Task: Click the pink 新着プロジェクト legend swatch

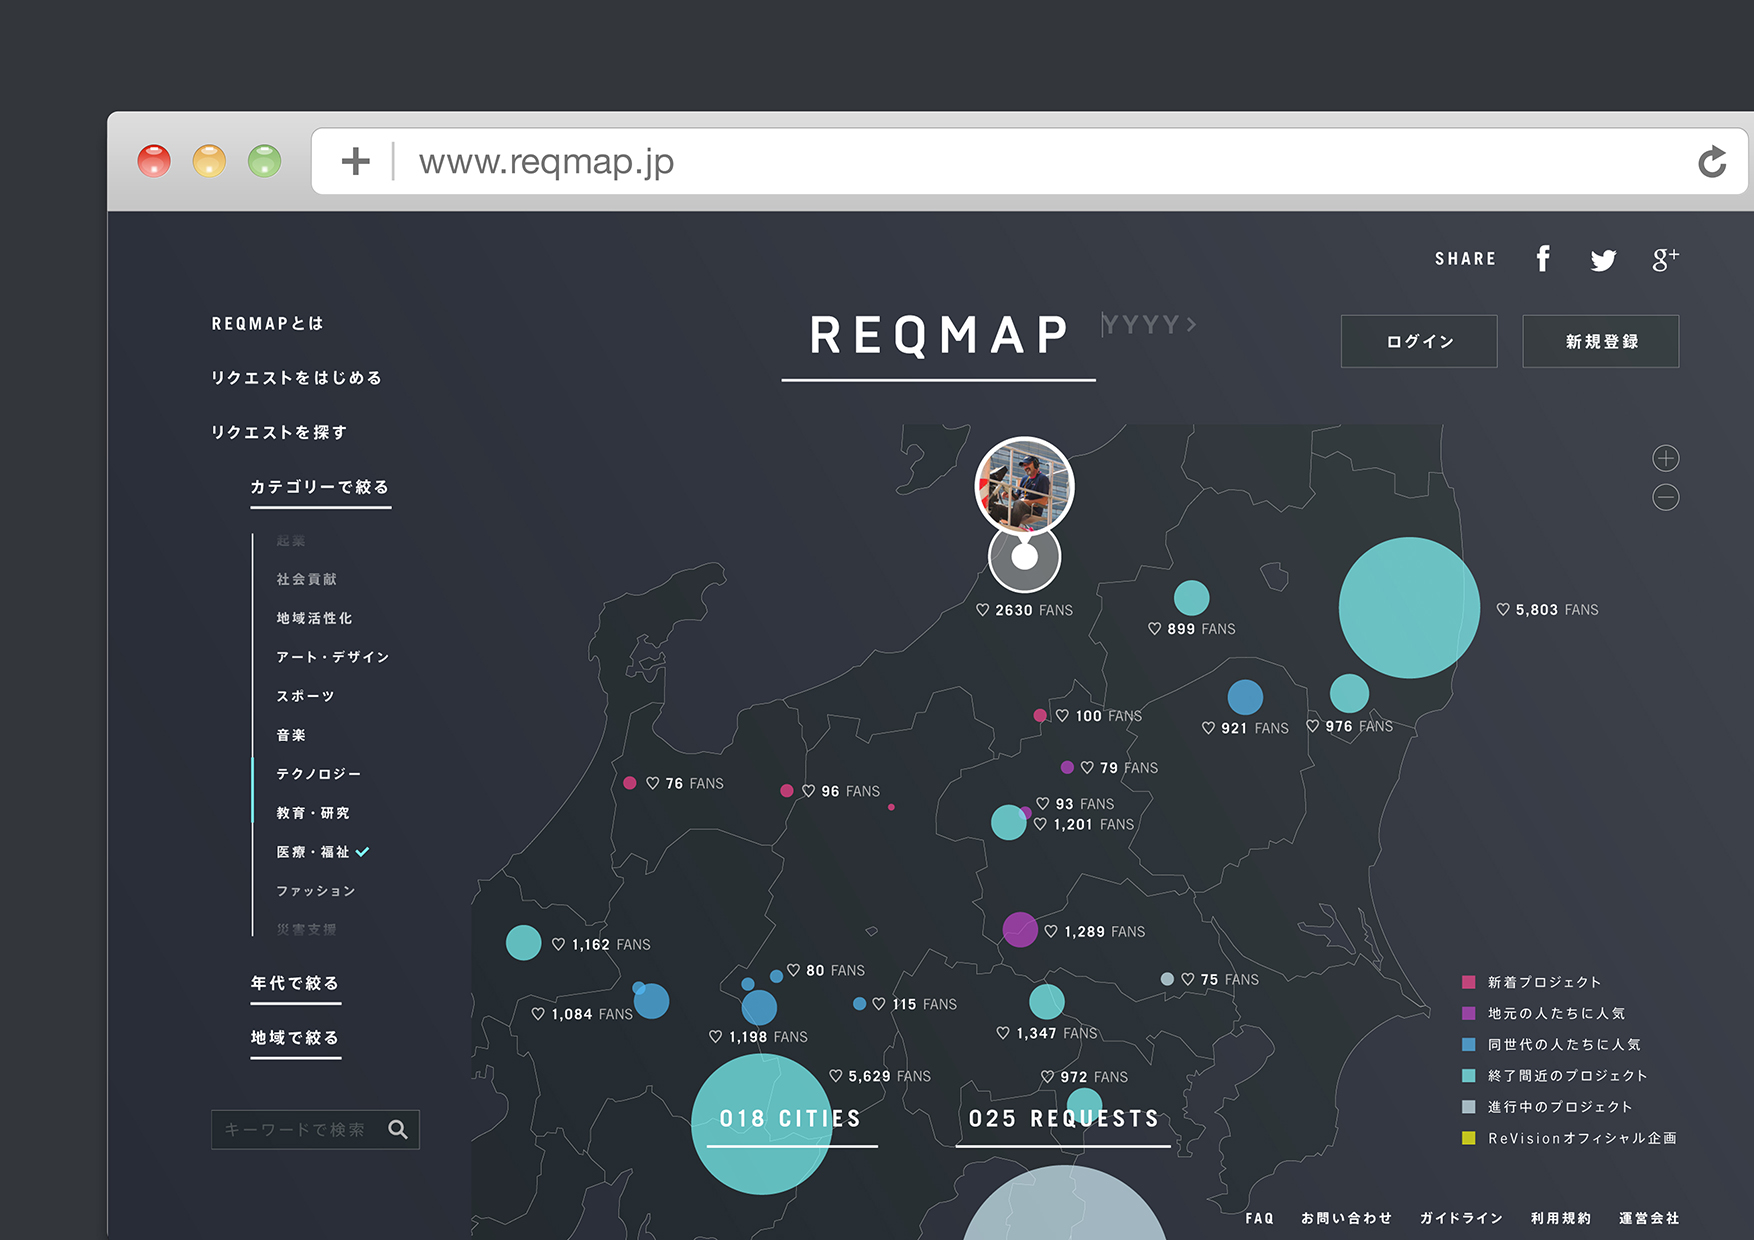Action: click(1468, 981)
